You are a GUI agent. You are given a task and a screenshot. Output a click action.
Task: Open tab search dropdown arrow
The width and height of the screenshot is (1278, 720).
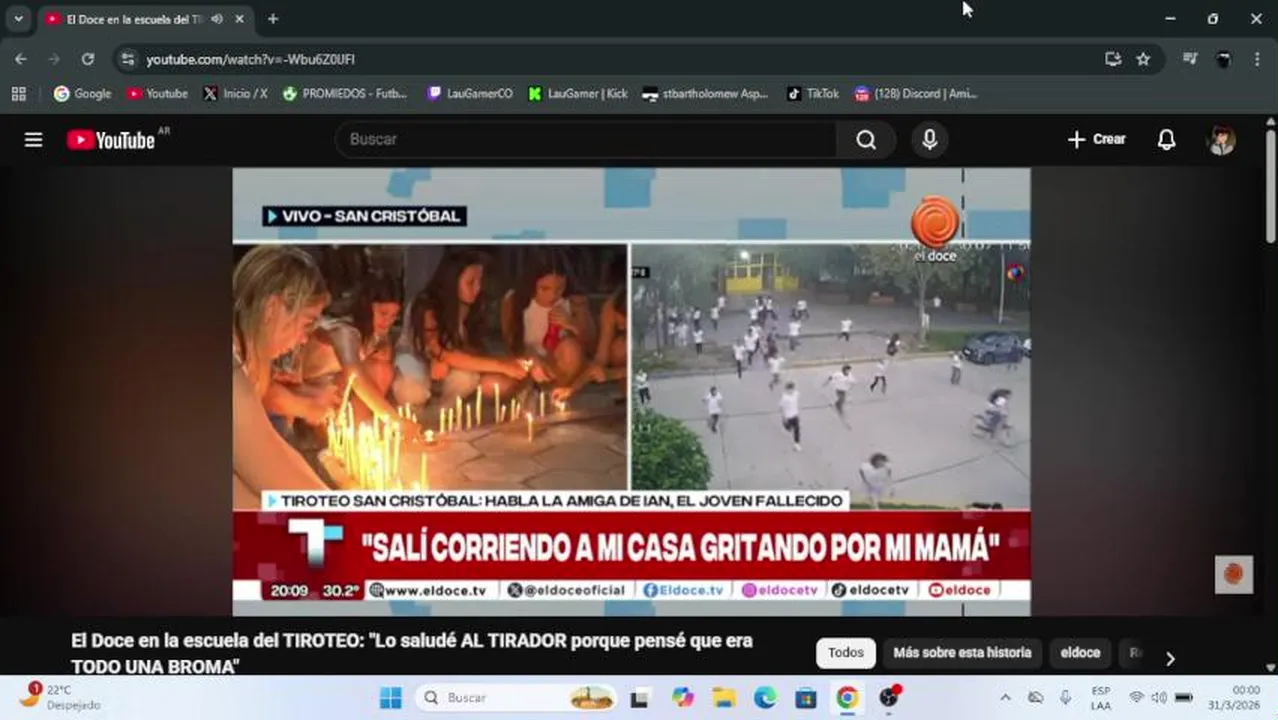coord(18,19)
